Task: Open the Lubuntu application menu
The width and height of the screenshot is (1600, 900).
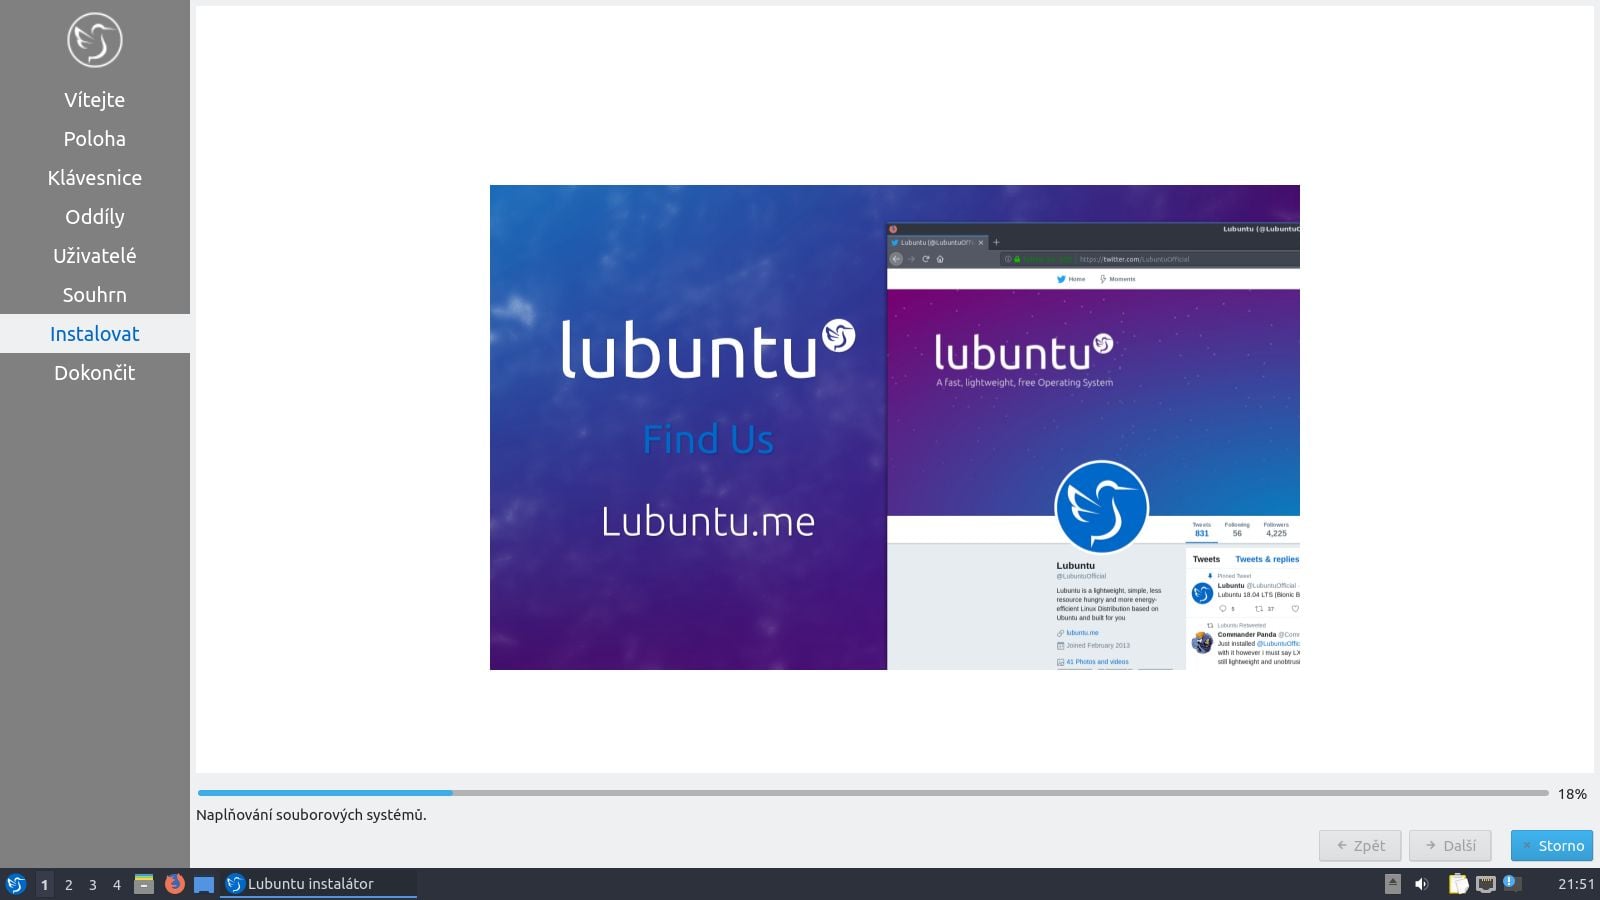Action: (16, 884)
